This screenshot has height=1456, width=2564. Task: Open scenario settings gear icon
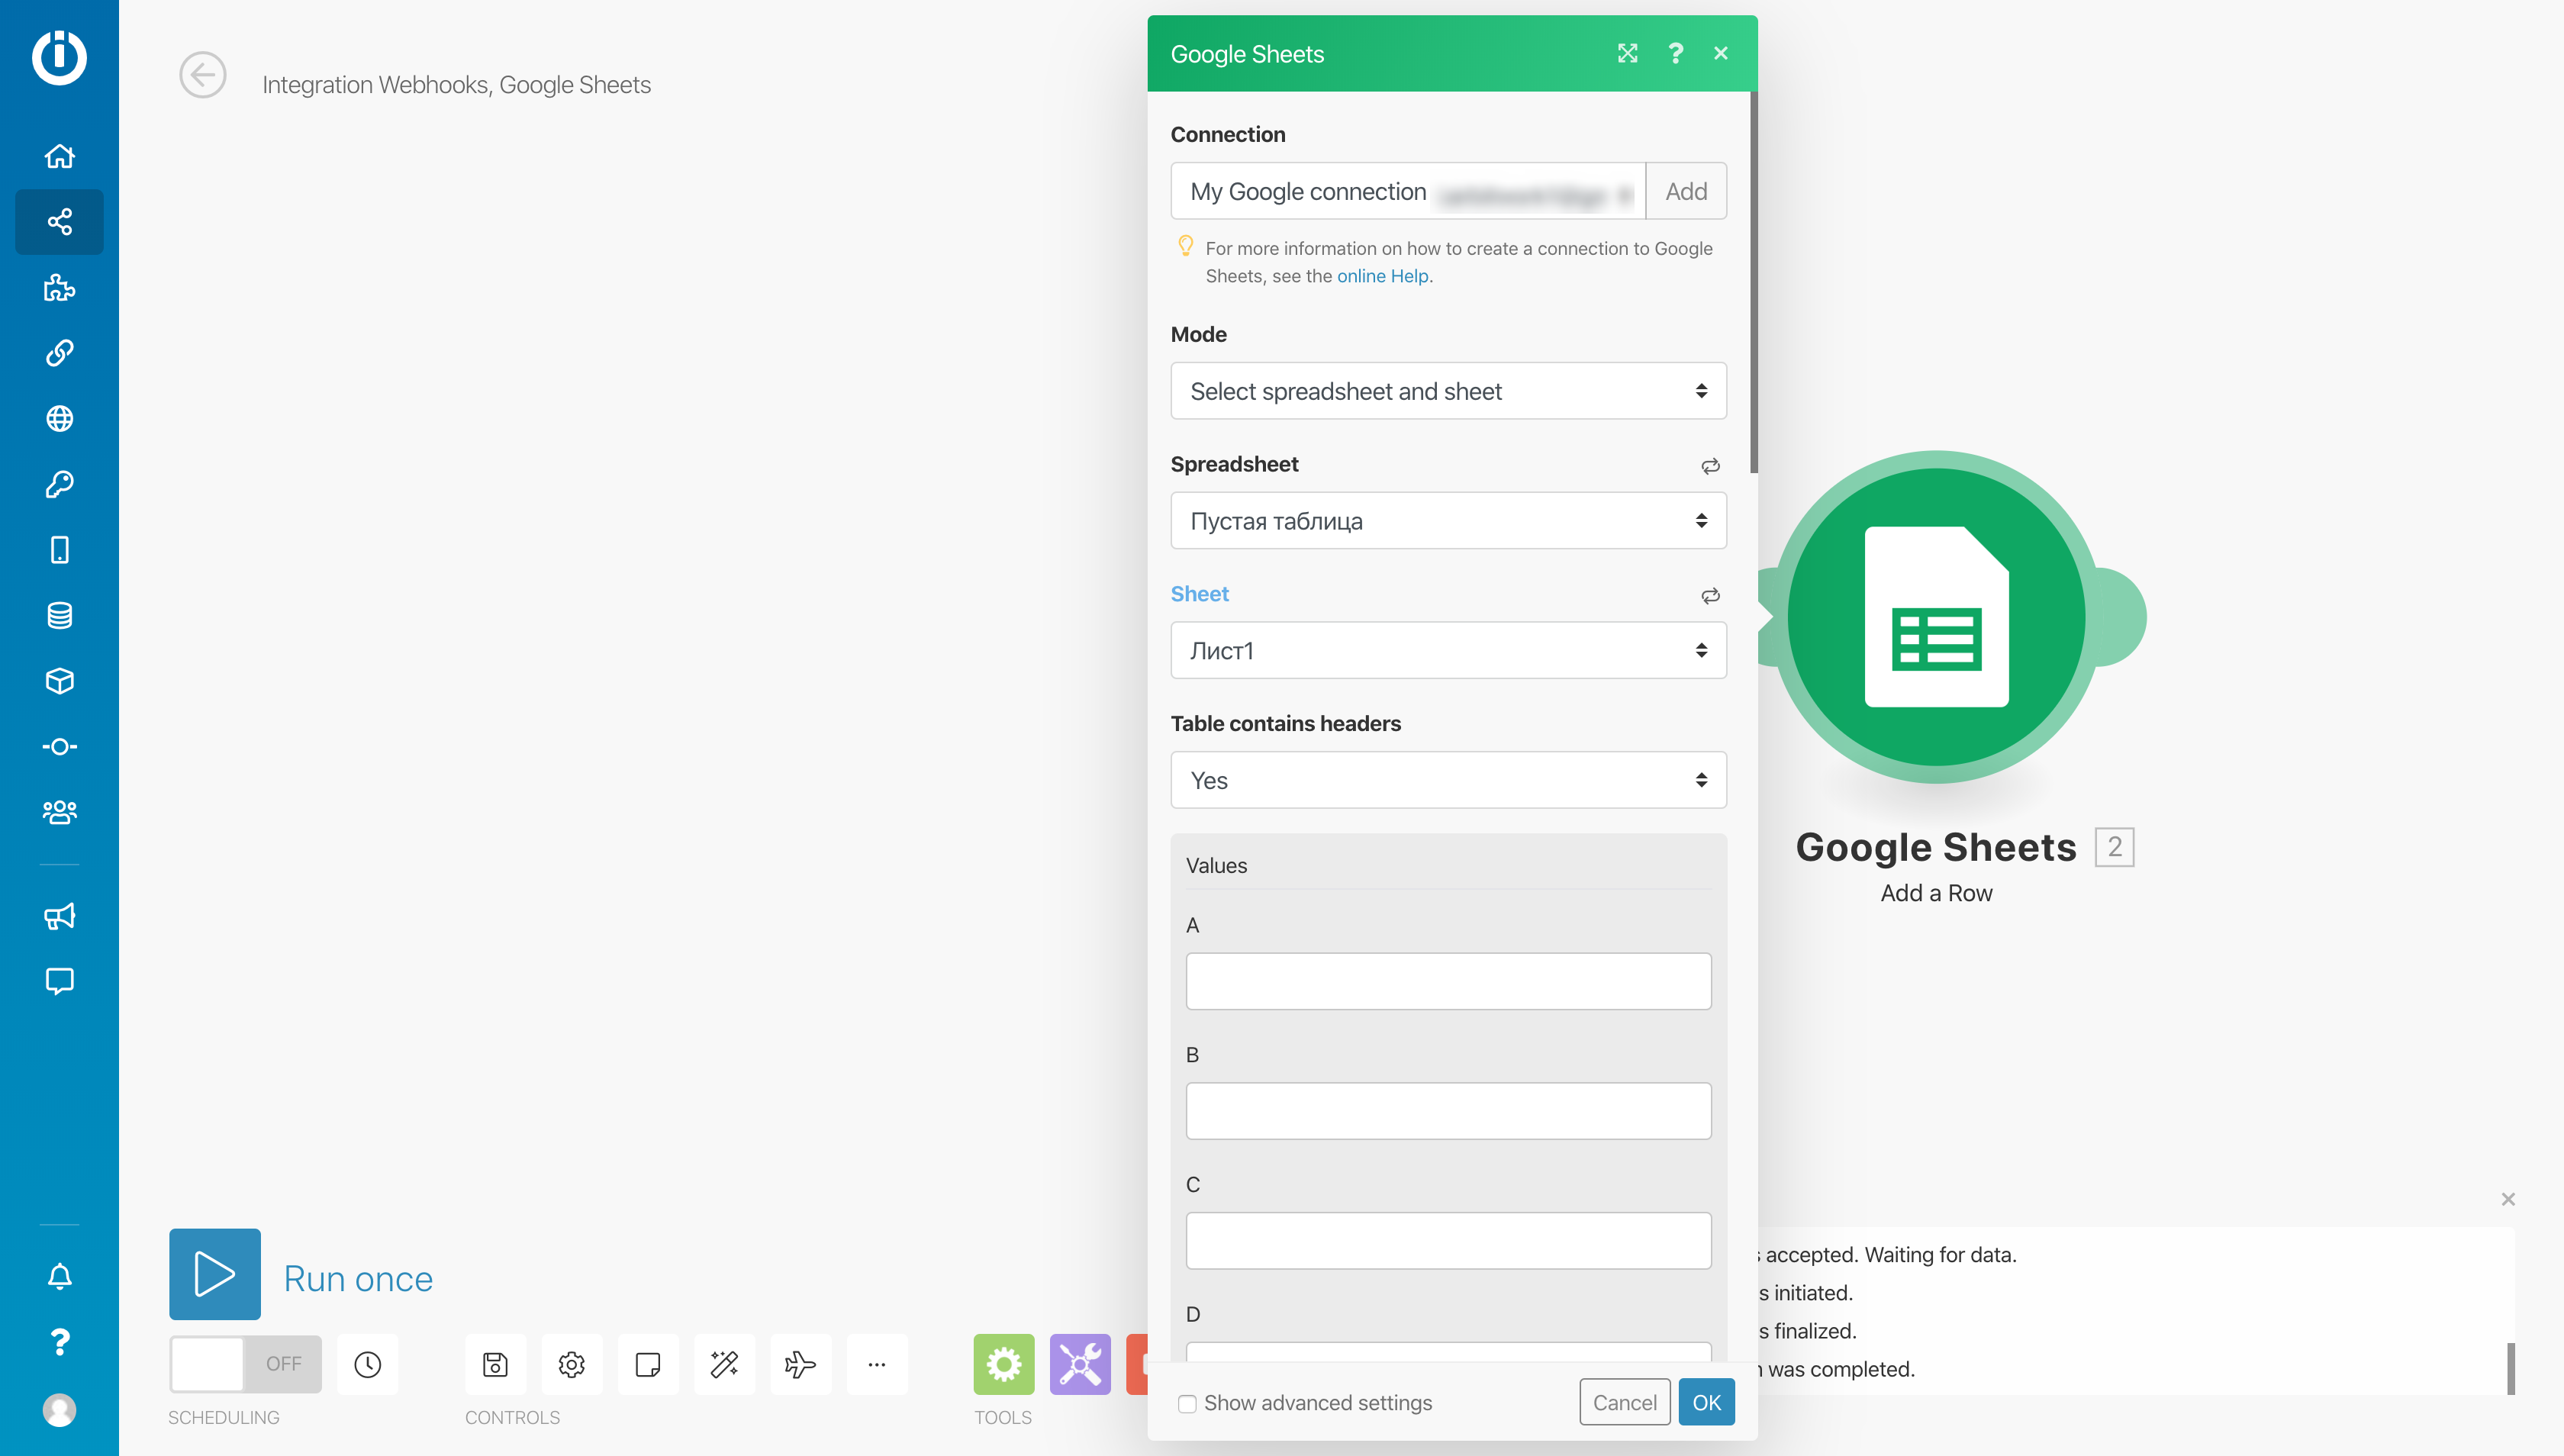[571, 1364]
